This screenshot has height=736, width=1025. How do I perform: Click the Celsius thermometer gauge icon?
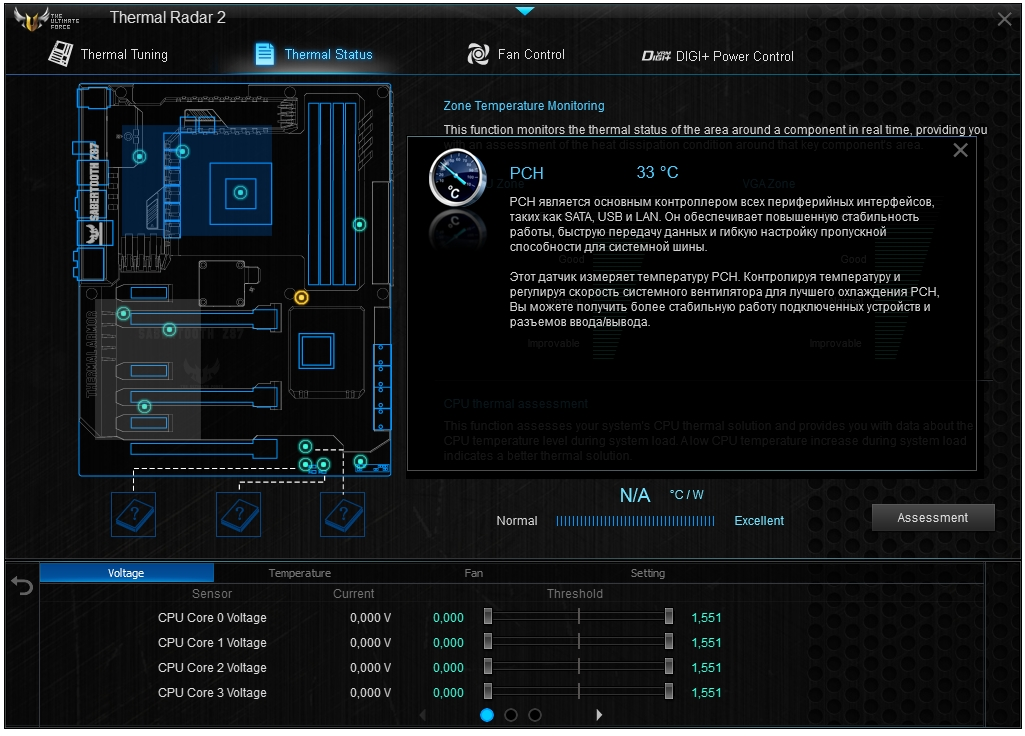458,178
